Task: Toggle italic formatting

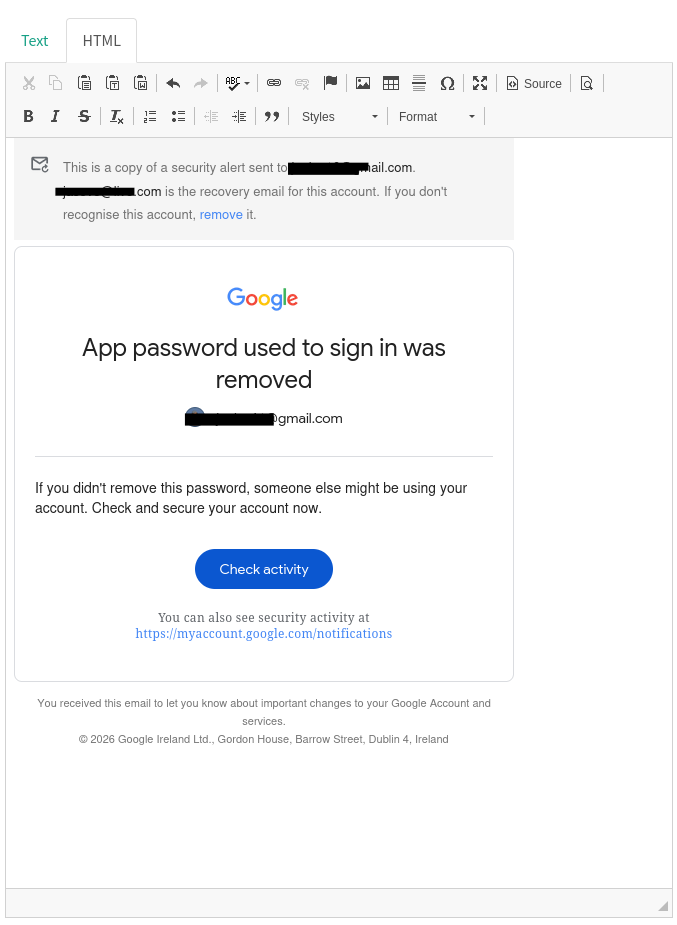Action: point(56,117)
